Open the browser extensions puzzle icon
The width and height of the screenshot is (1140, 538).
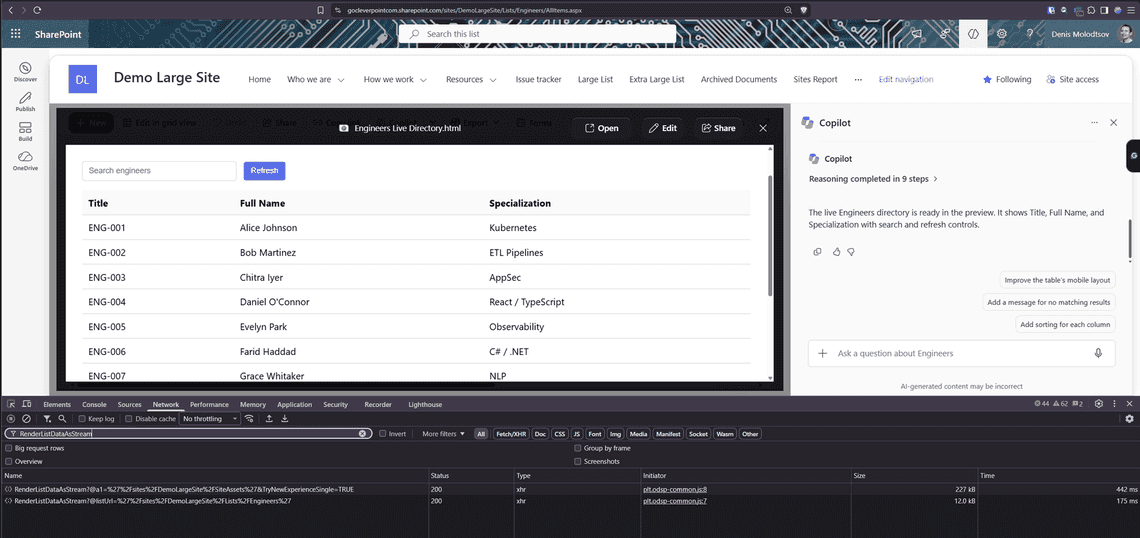(1091, 9)
